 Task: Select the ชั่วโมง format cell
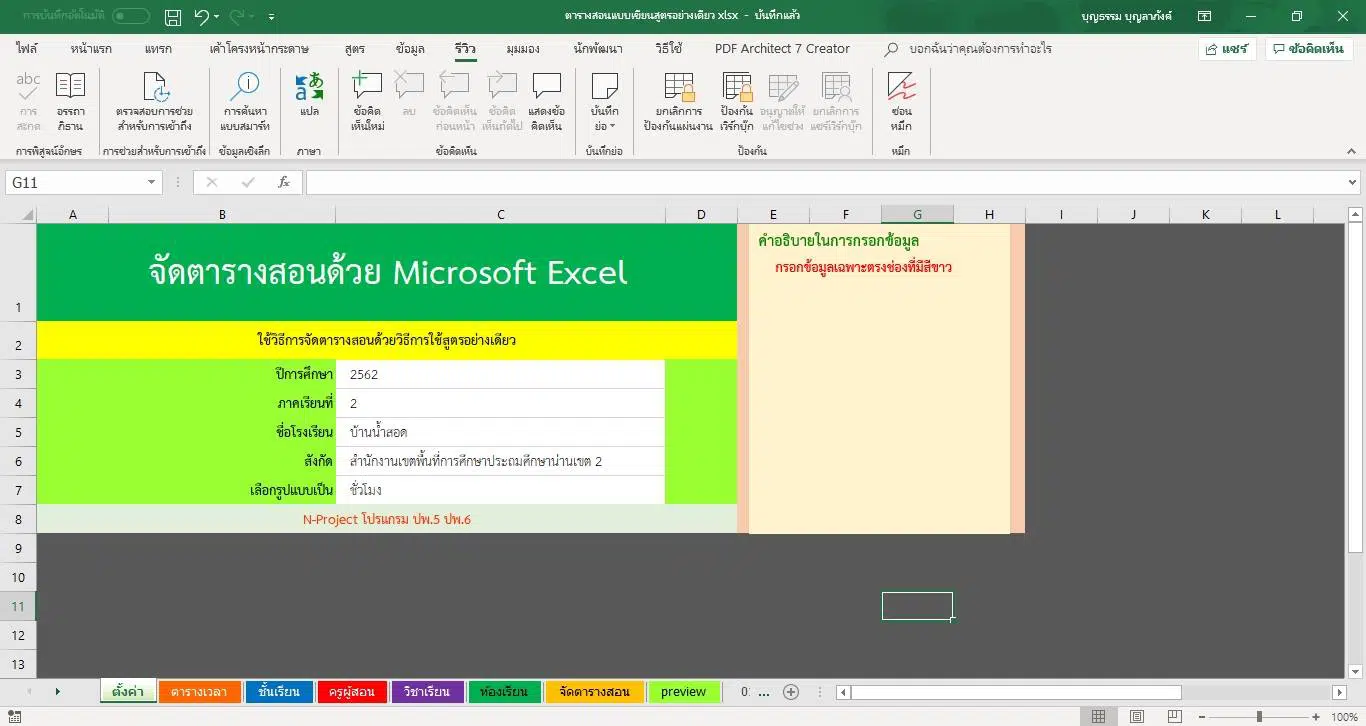pos(500,490)
